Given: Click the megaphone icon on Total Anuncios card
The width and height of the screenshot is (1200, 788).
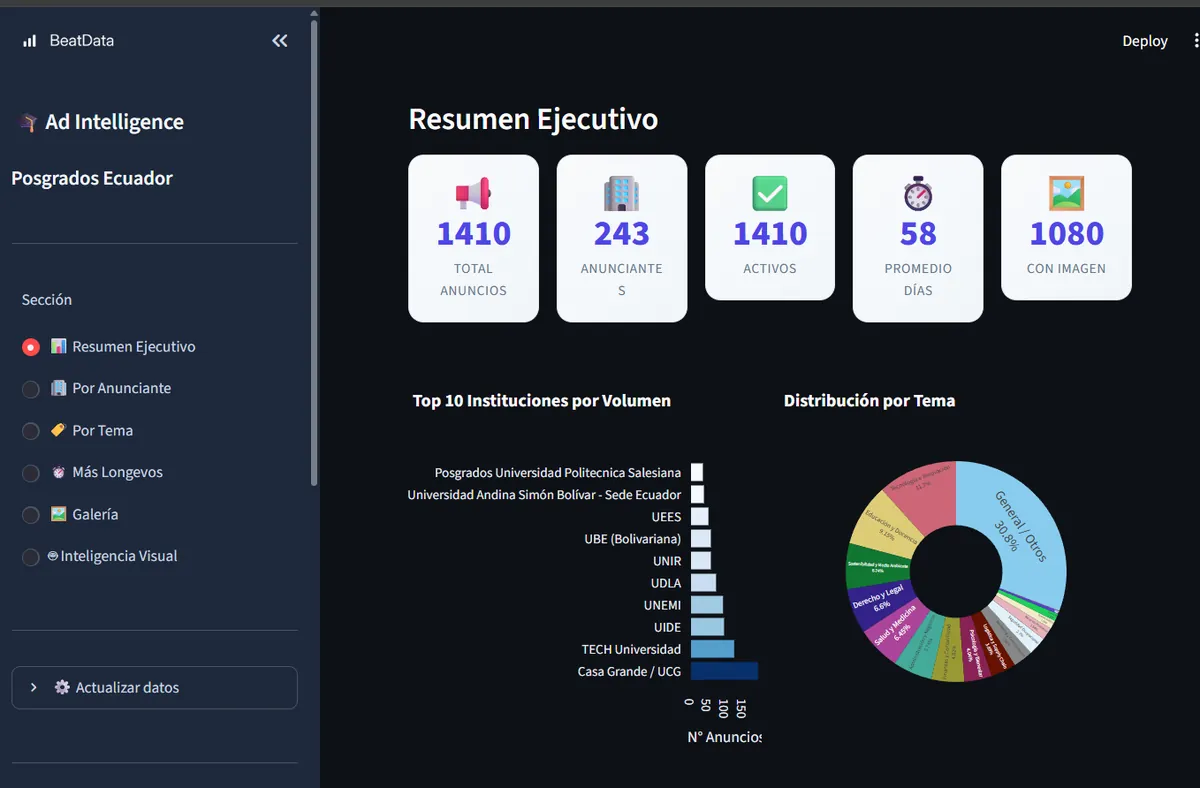Looking at the screenshot, I should click(x=473, y=193).
